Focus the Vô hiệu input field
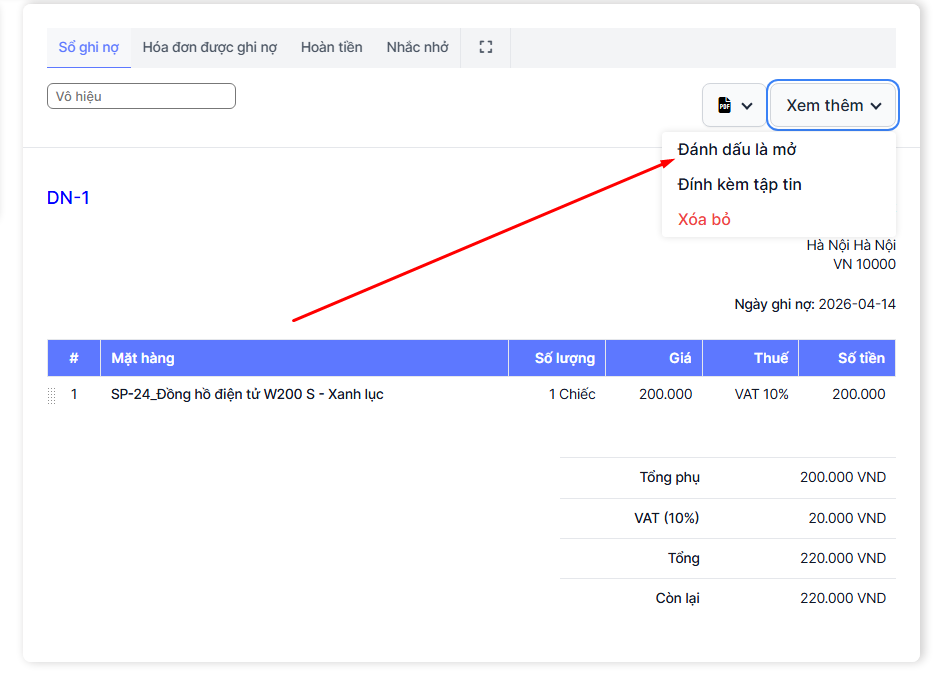 141,96
